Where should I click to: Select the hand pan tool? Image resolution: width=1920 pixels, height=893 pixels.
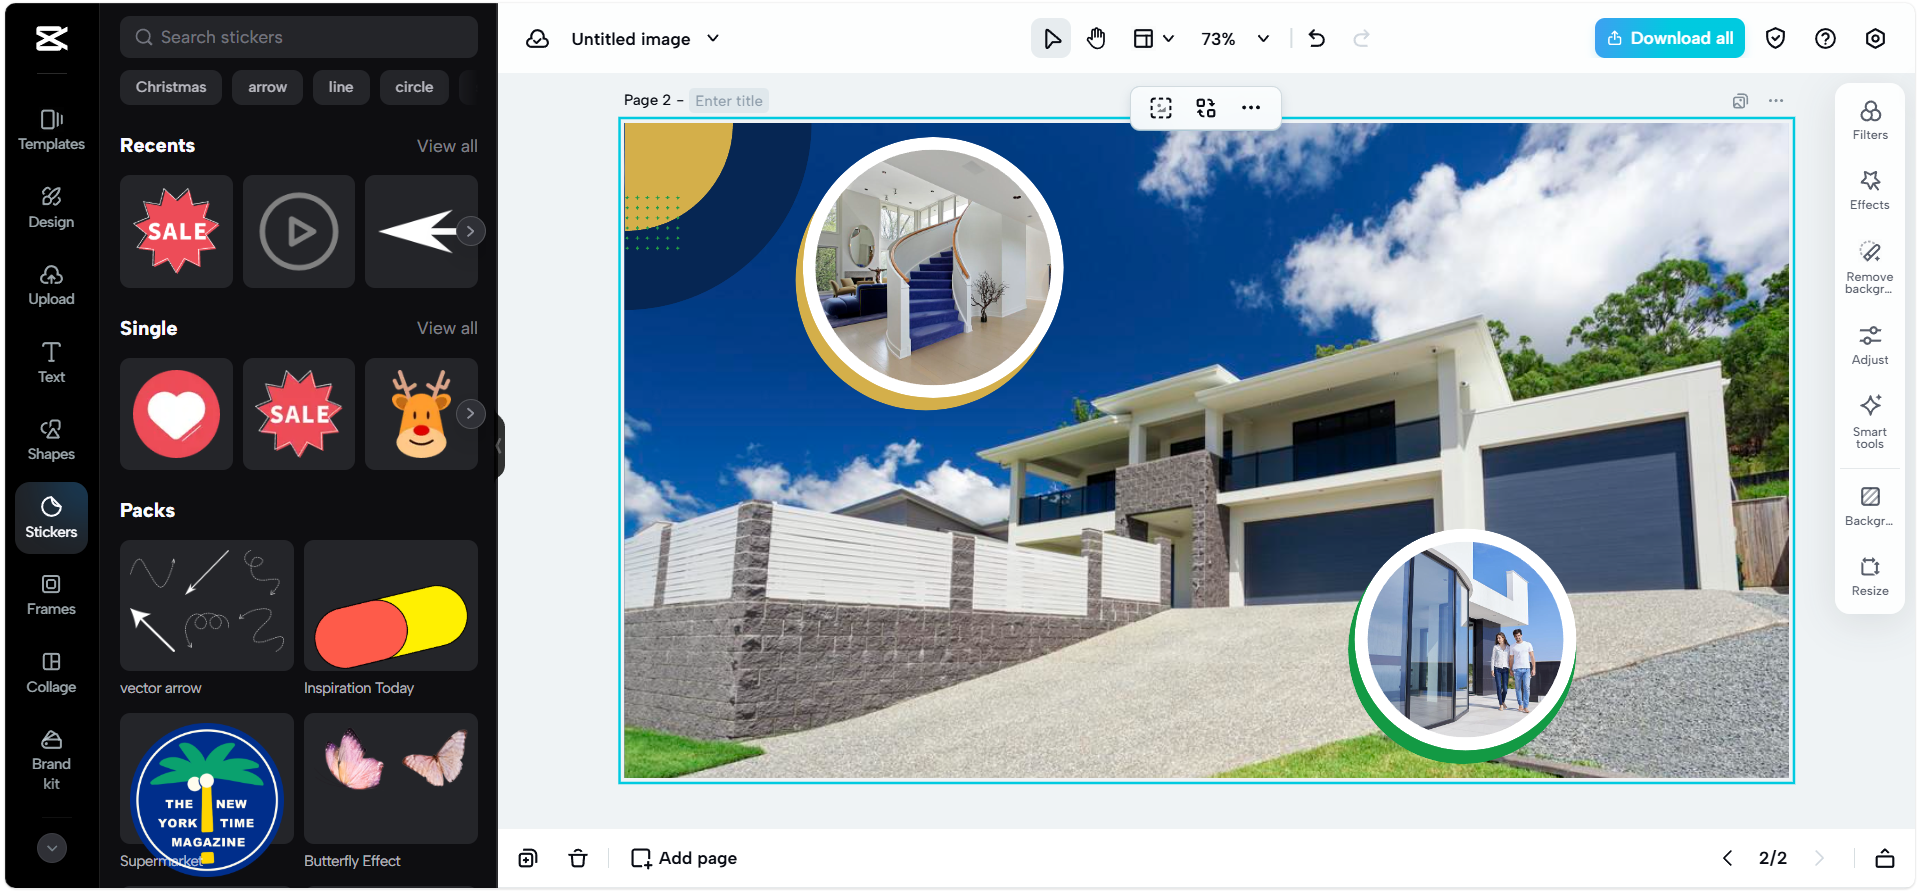coord(1096,39)
